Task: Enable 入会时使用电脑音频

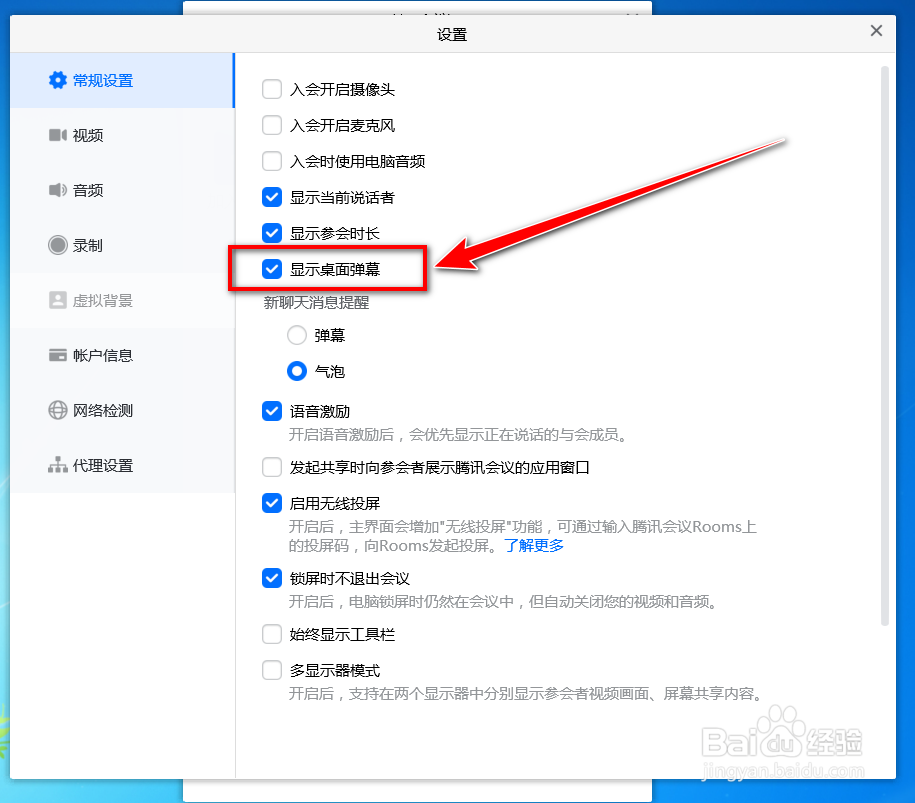Action: pos(271,161)
